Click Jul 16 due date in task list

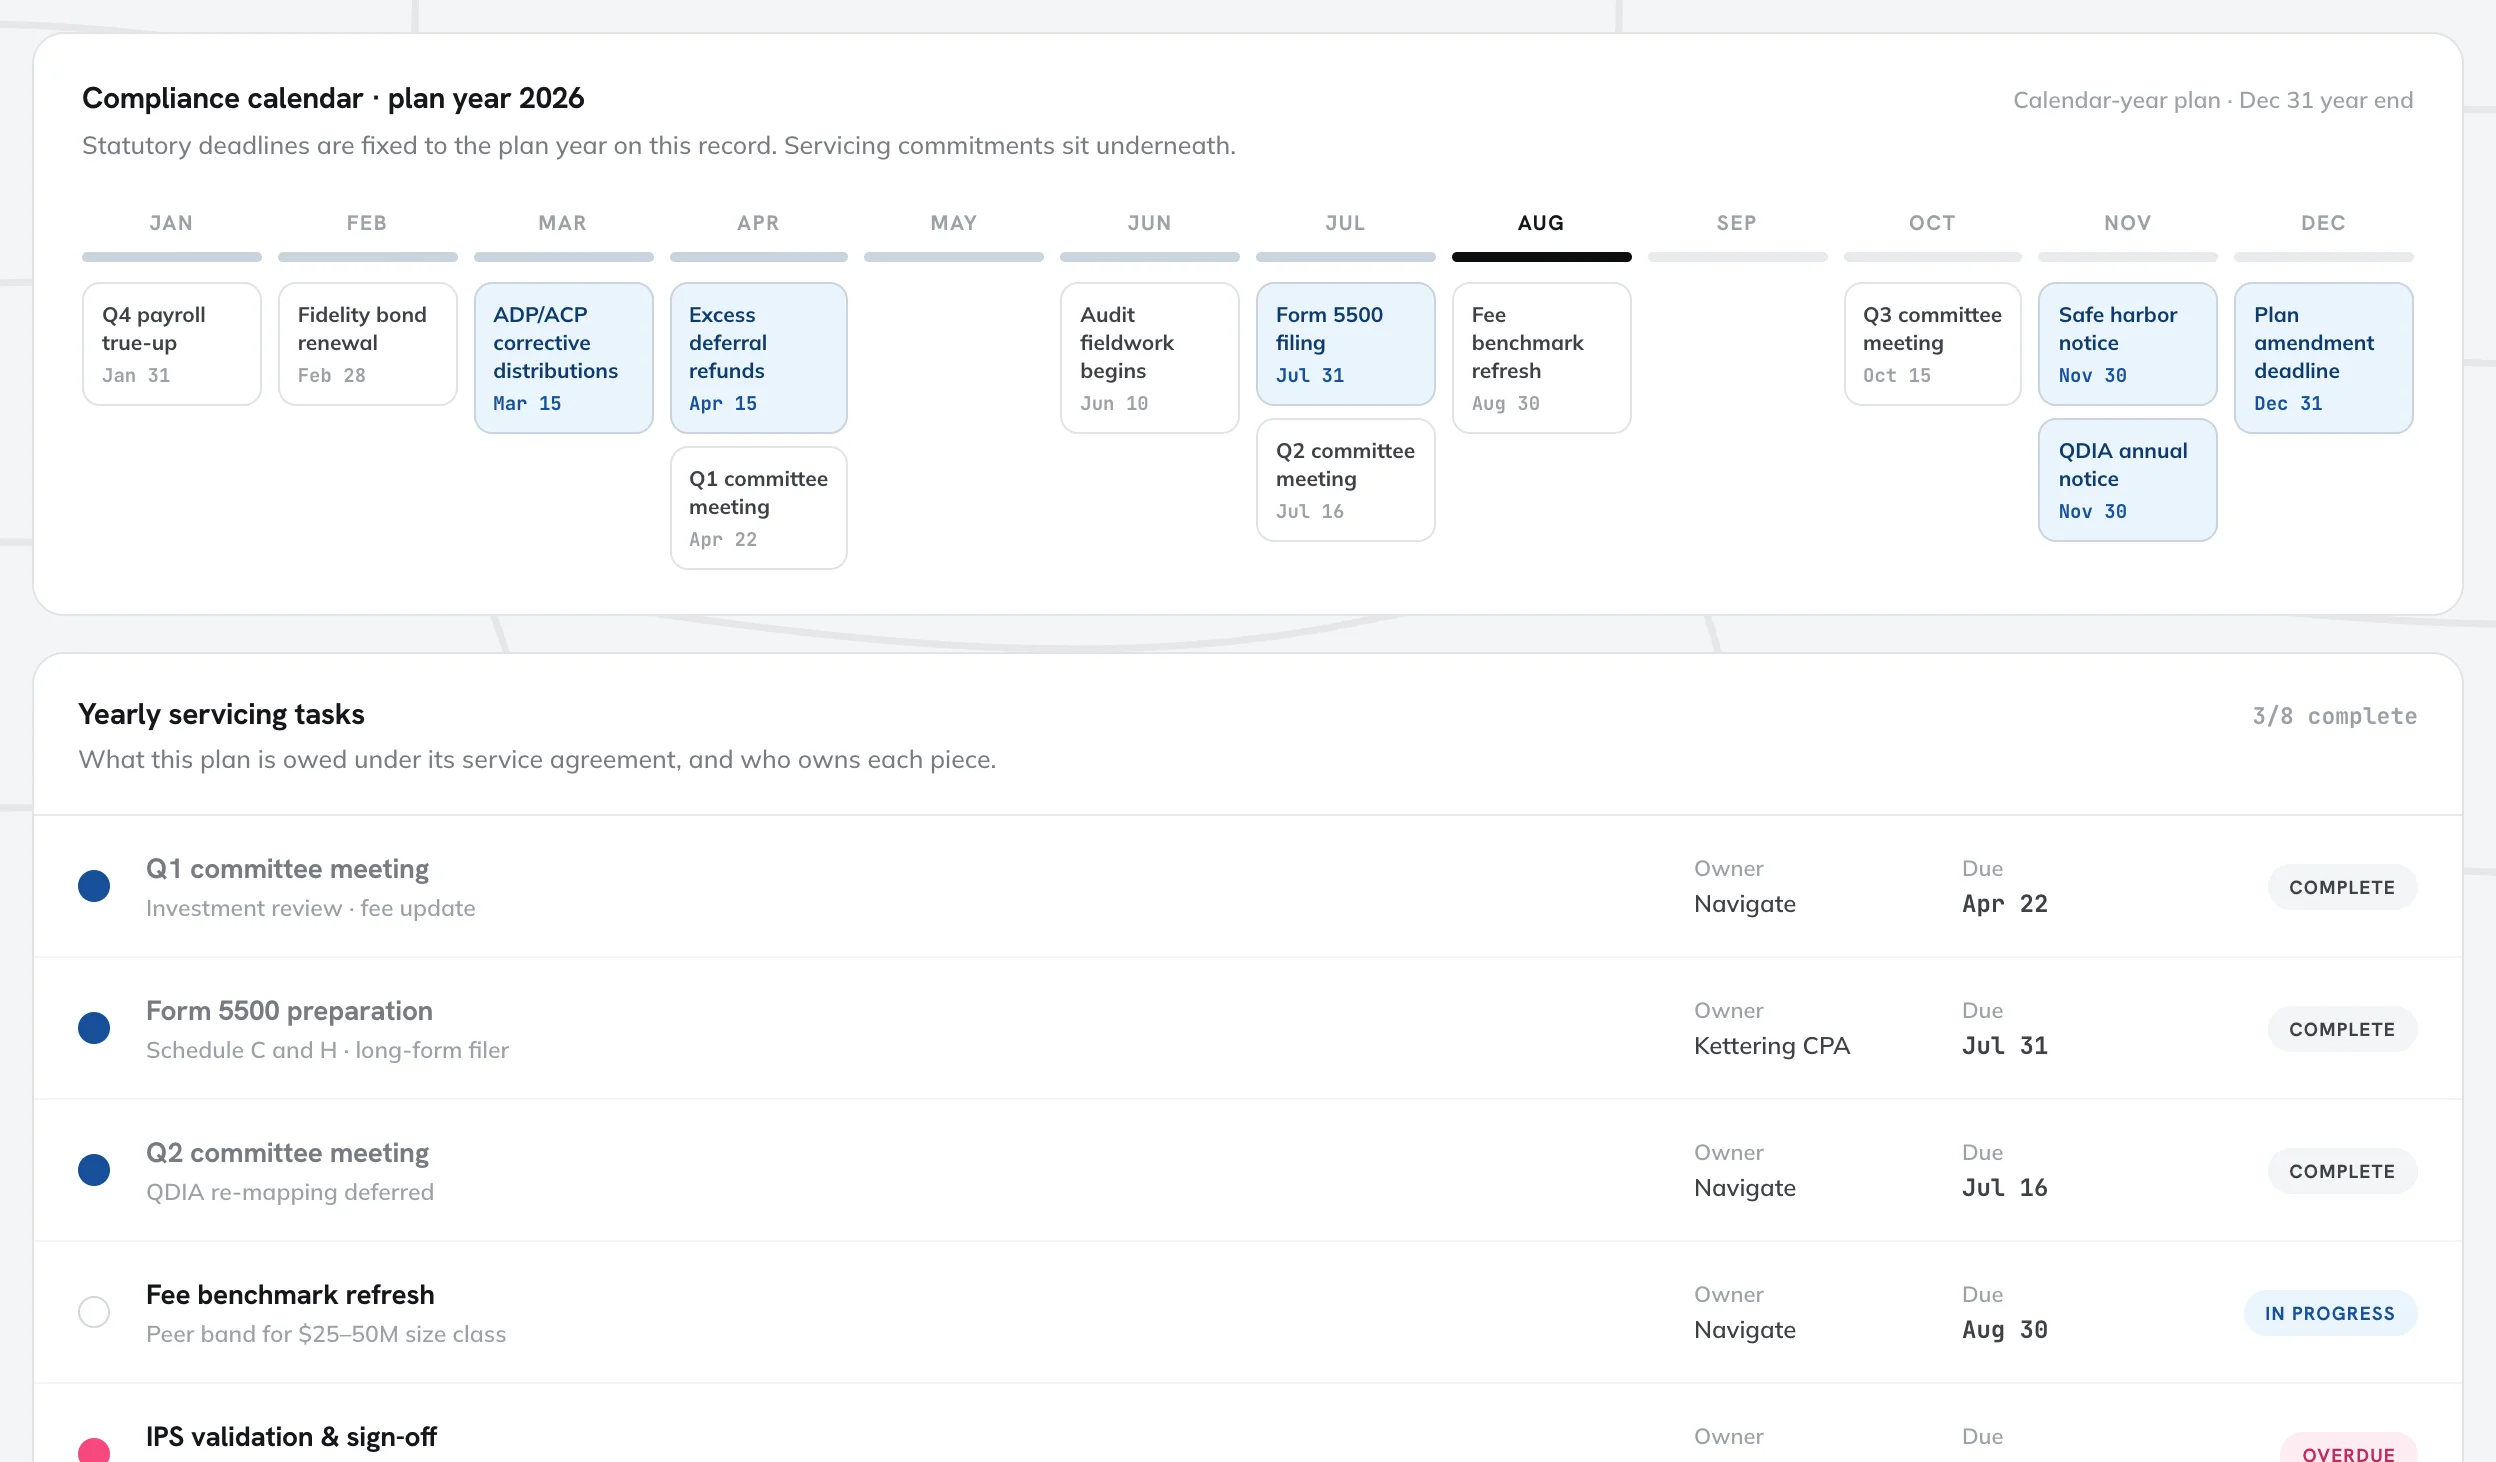coord(2005,1187)
